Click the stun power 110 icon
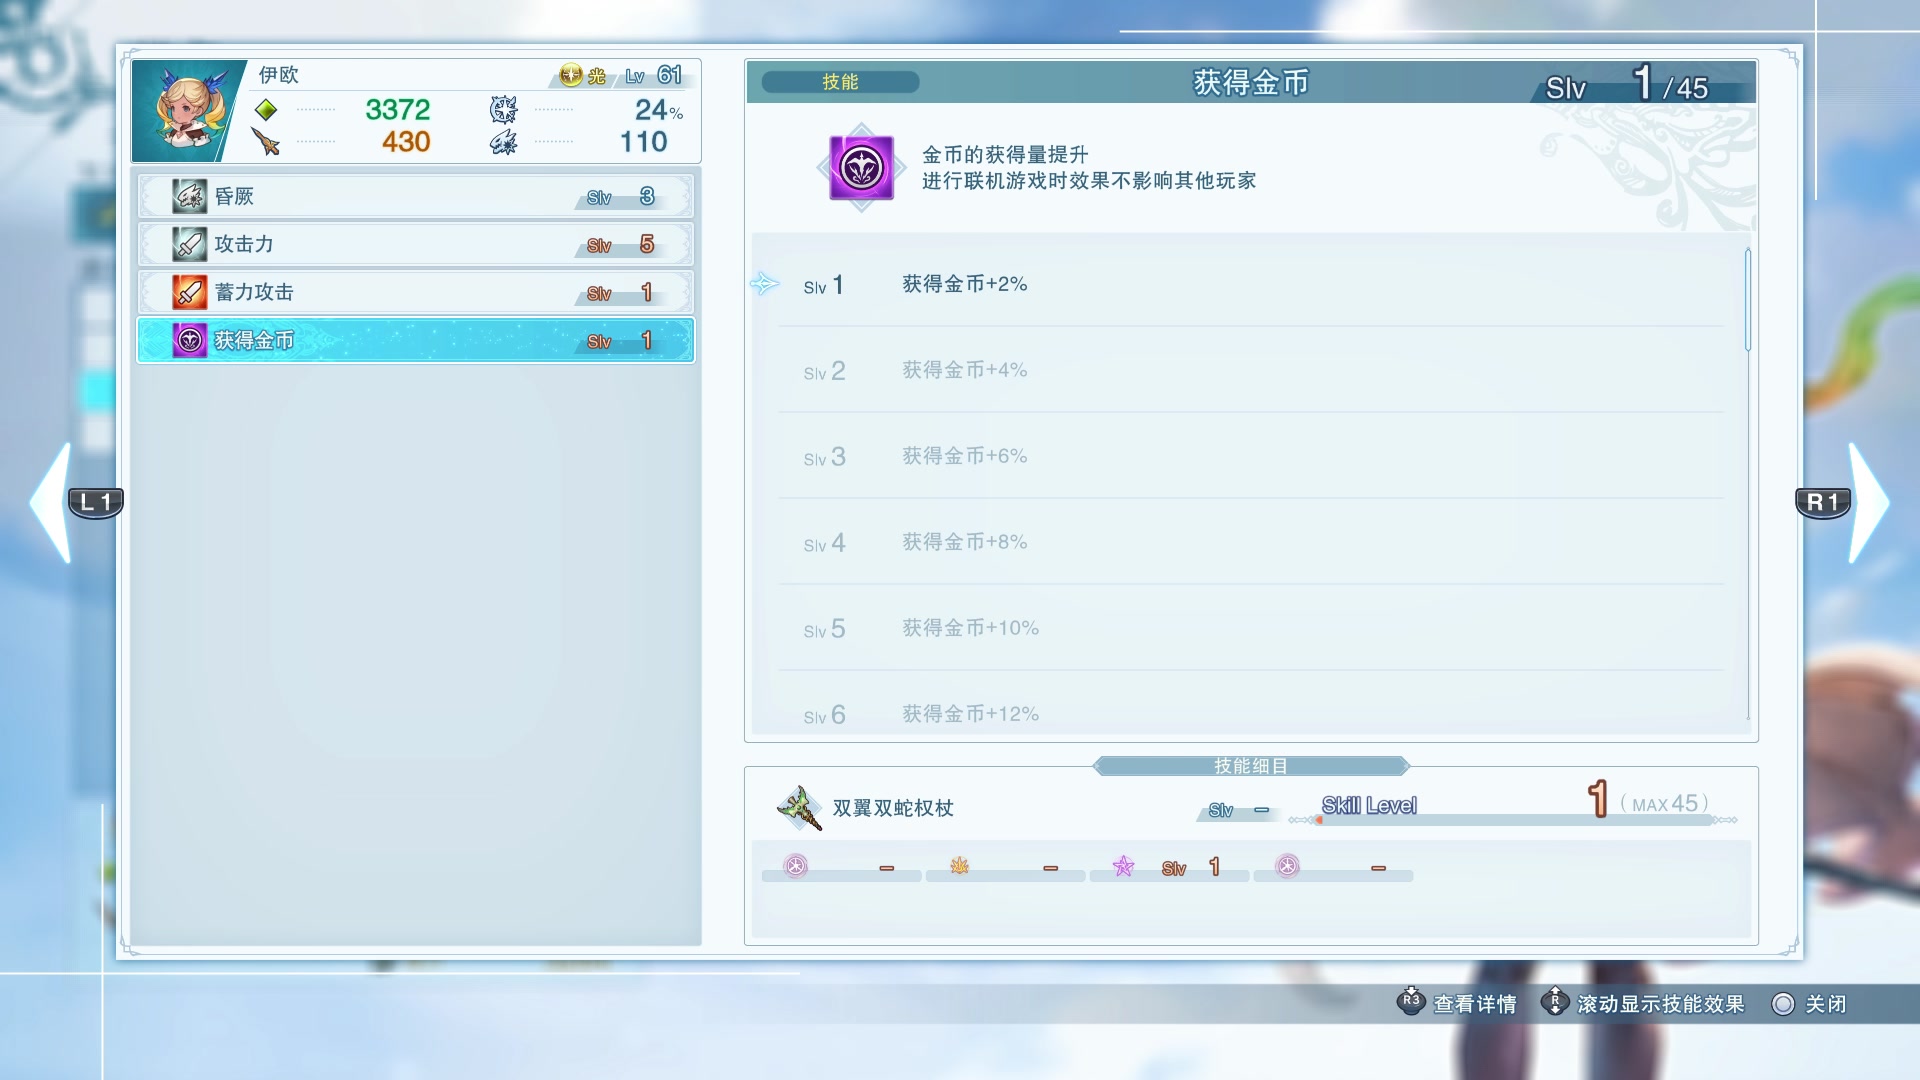The image size is (1920, 1080). pos(503,142)
